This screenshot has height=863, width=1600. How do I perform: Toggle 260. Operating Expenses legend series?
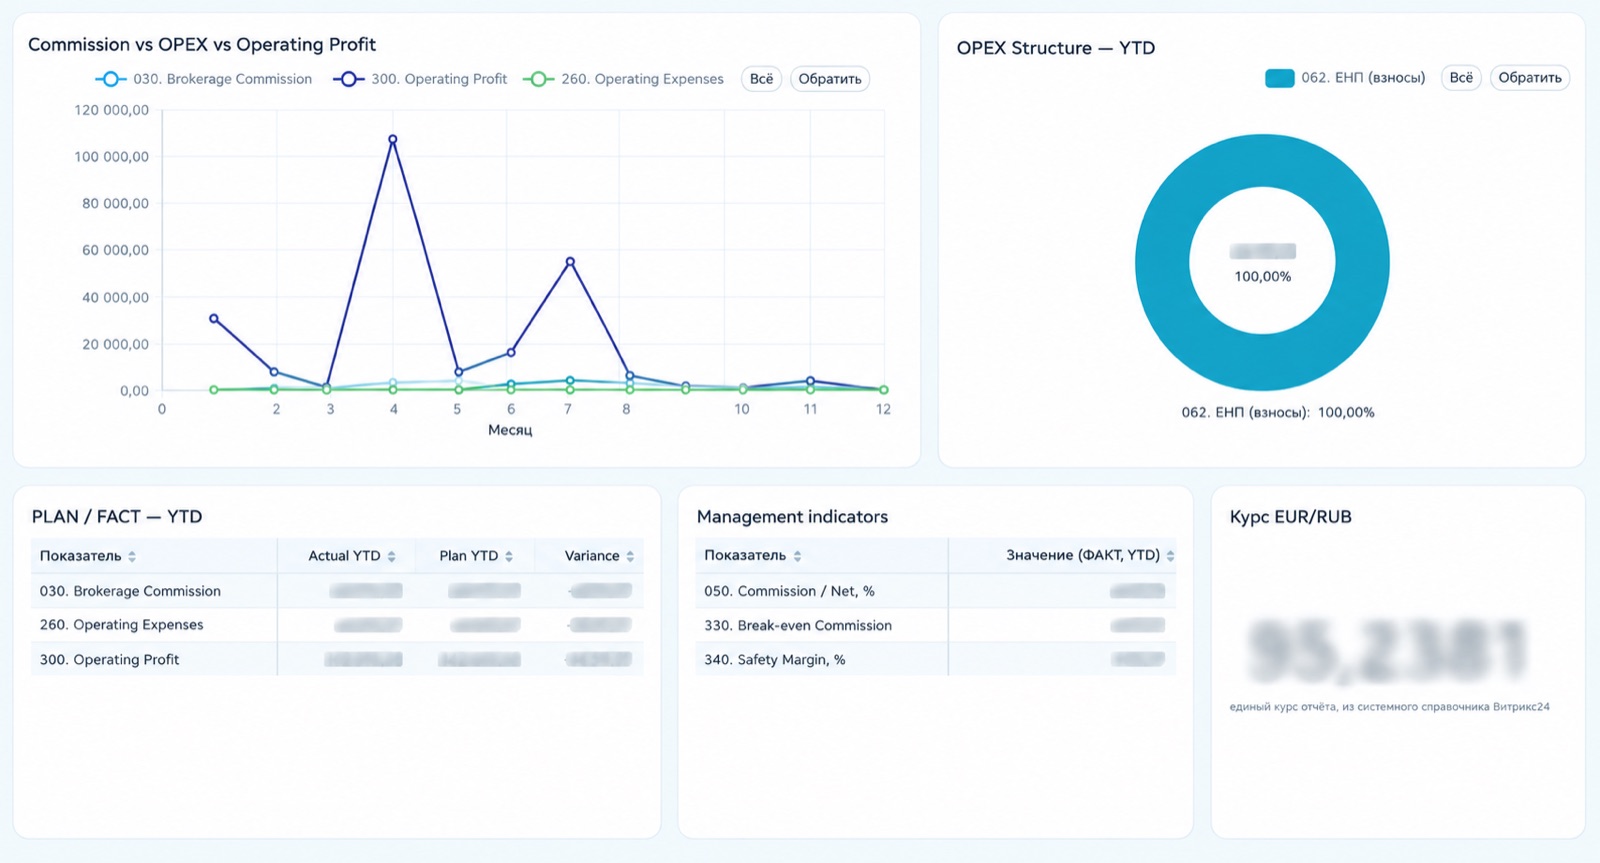click(624, 79)
